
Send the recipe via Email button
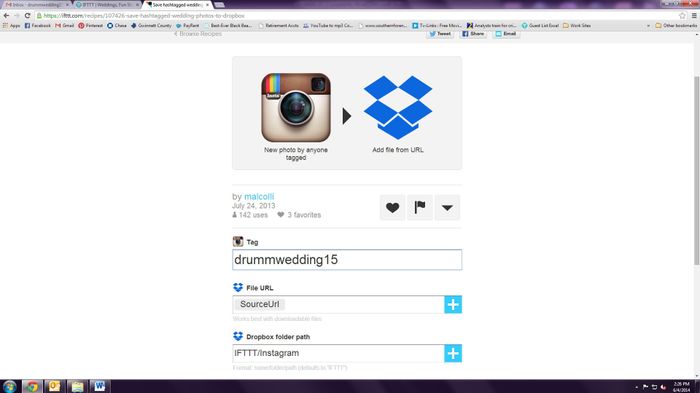pyautogui.click(x=506, y=34)
